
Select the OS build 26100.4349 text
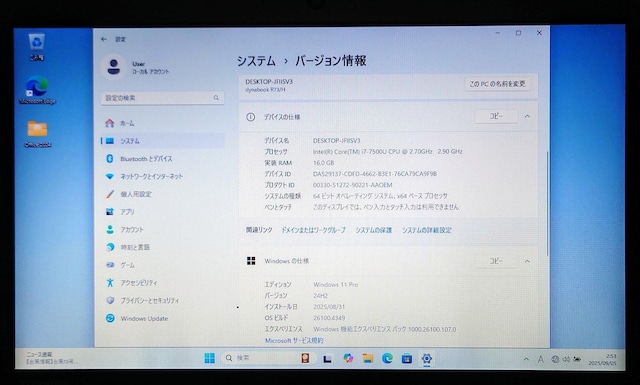(x=329, y=318)
